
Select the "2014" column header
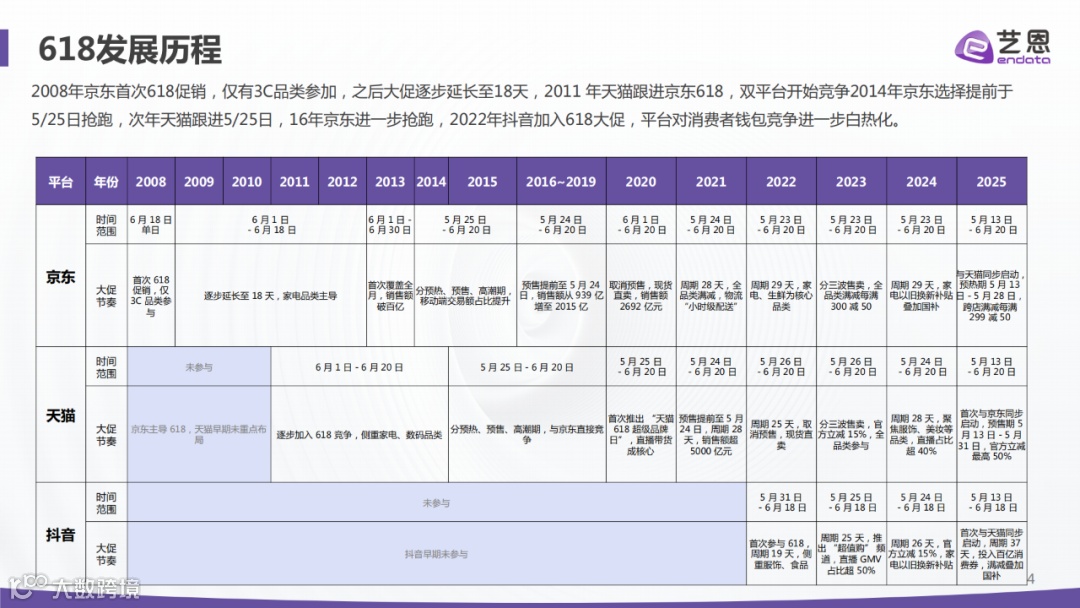click(431, 182)
